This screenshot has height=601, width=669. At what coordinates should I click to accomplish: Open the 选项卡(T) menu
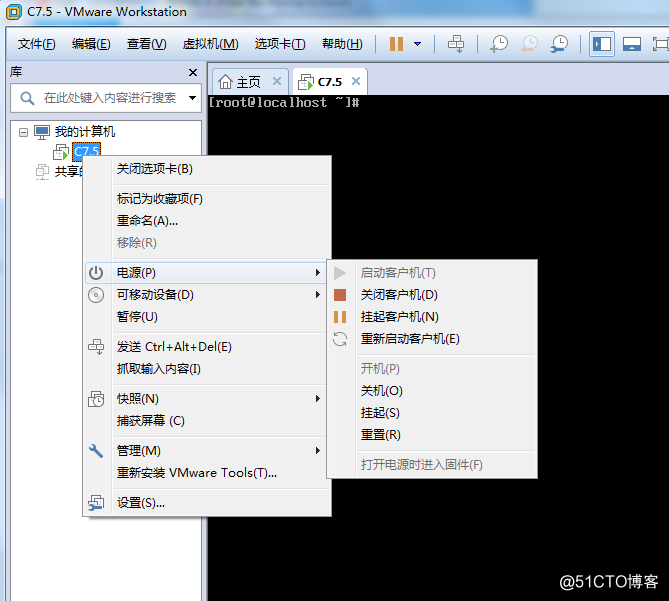(280, 44)
